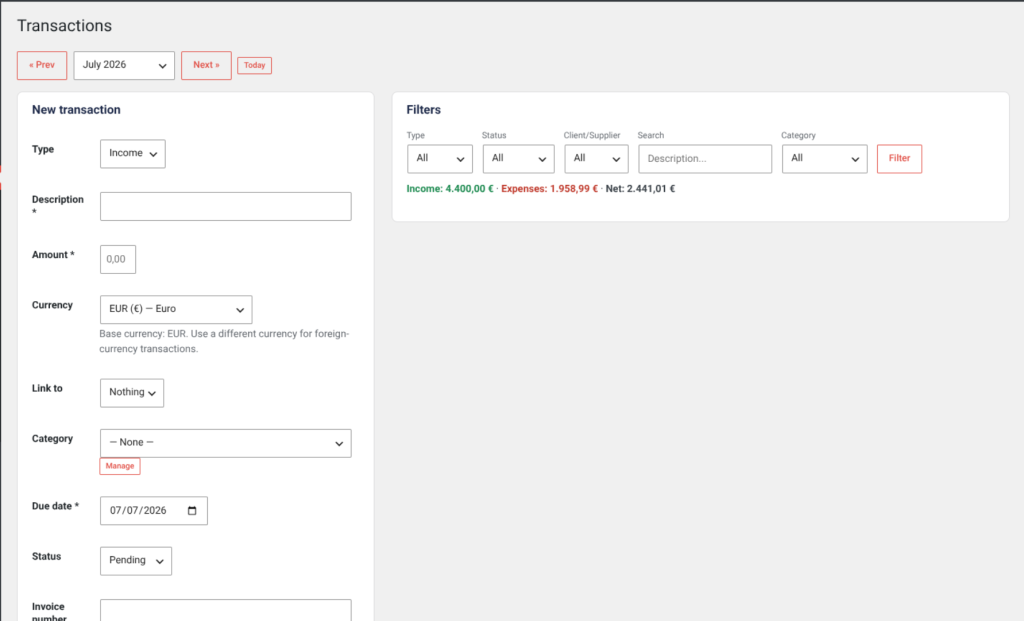Open the Status dropdown showing Pending
This screenshot has width=1024, height=621.
[x=136, y=561]
